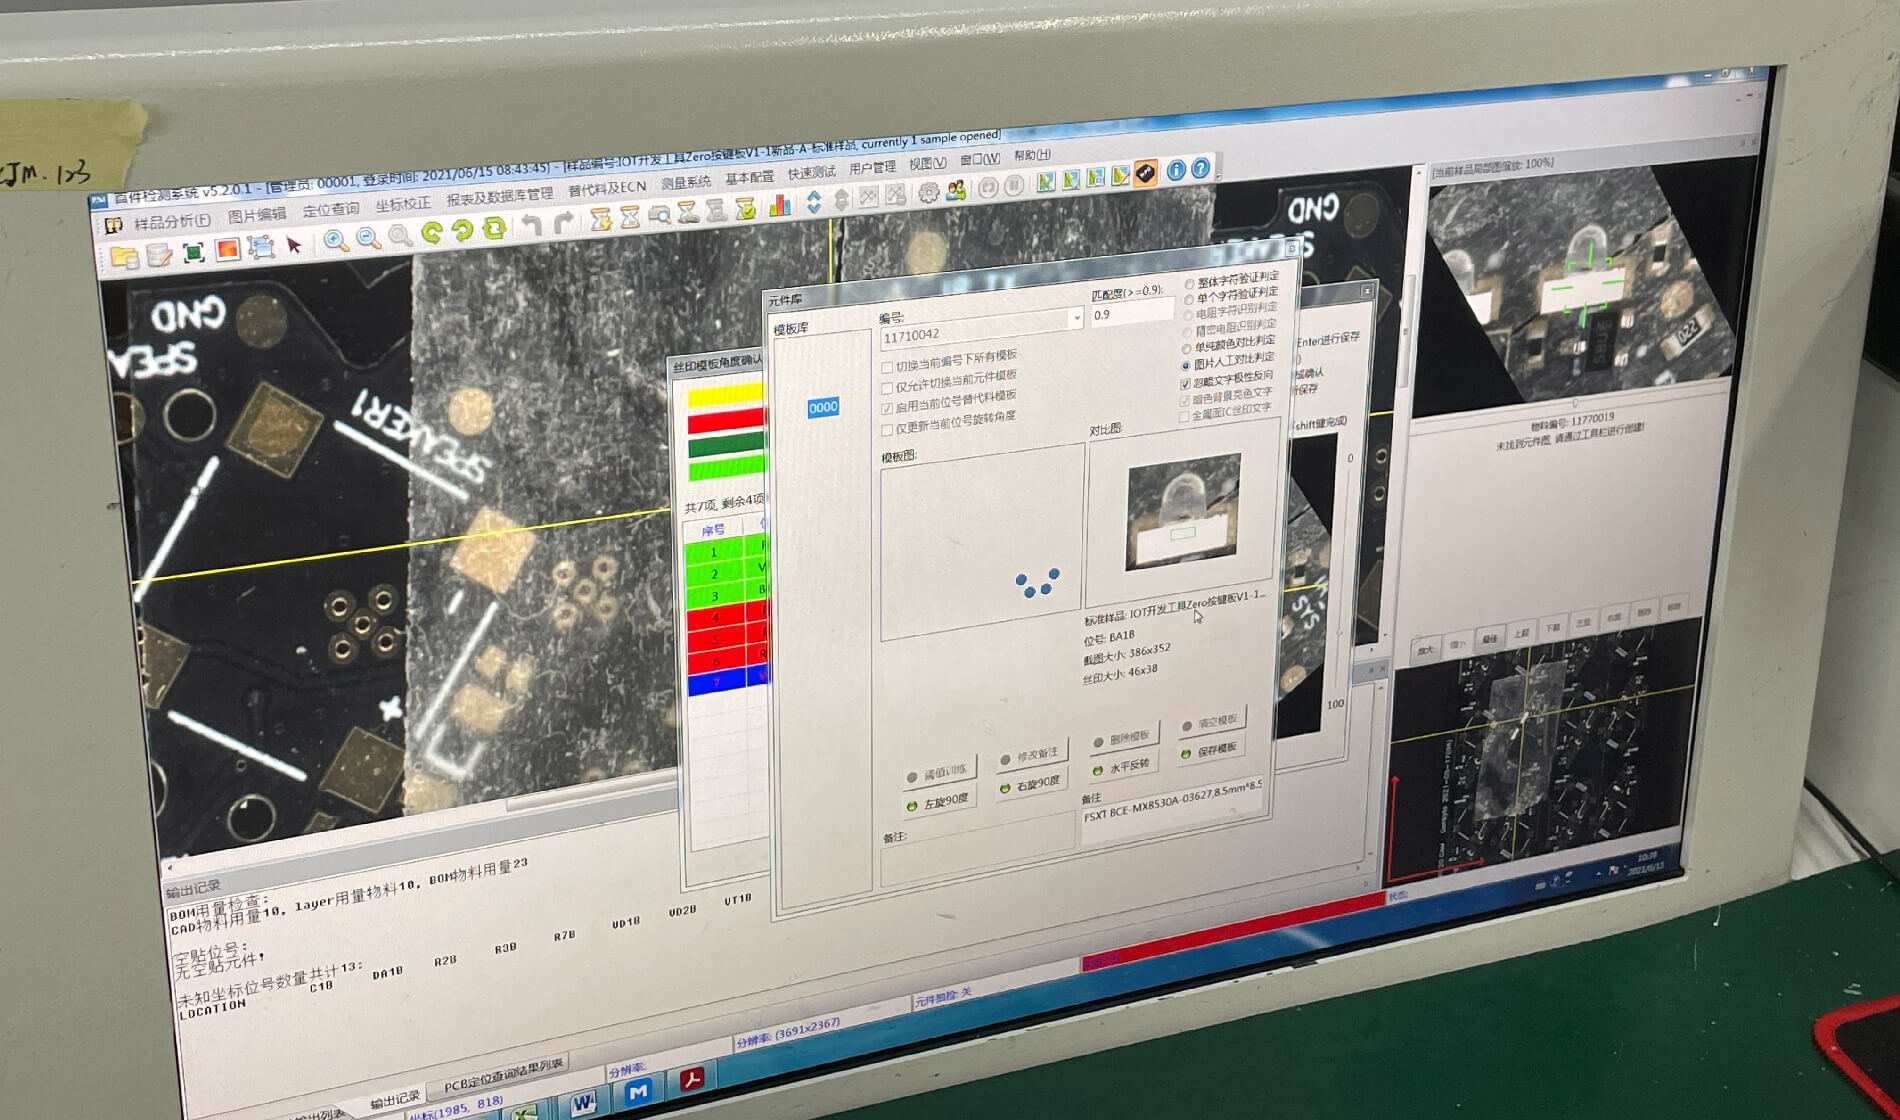The image size is (1900, 1120).
Task: Click the blue up-down arrows icon
Action: pyautogui.click(x=814, y=203)
